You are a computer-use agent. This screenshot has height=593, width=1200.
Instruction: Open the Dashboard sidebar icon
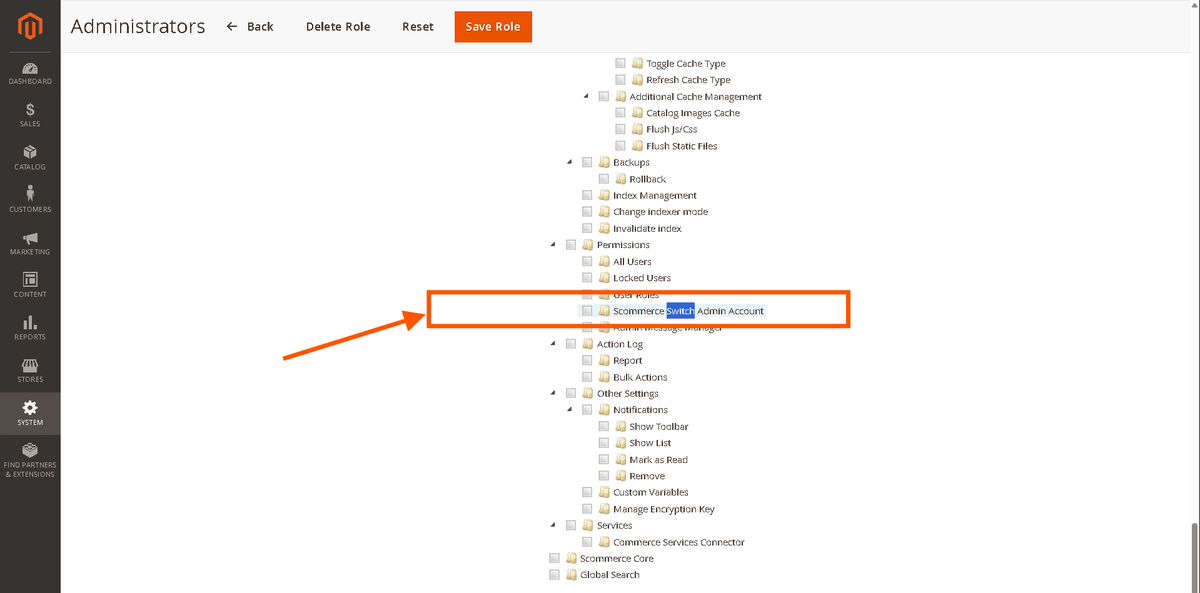coord(30,68)
